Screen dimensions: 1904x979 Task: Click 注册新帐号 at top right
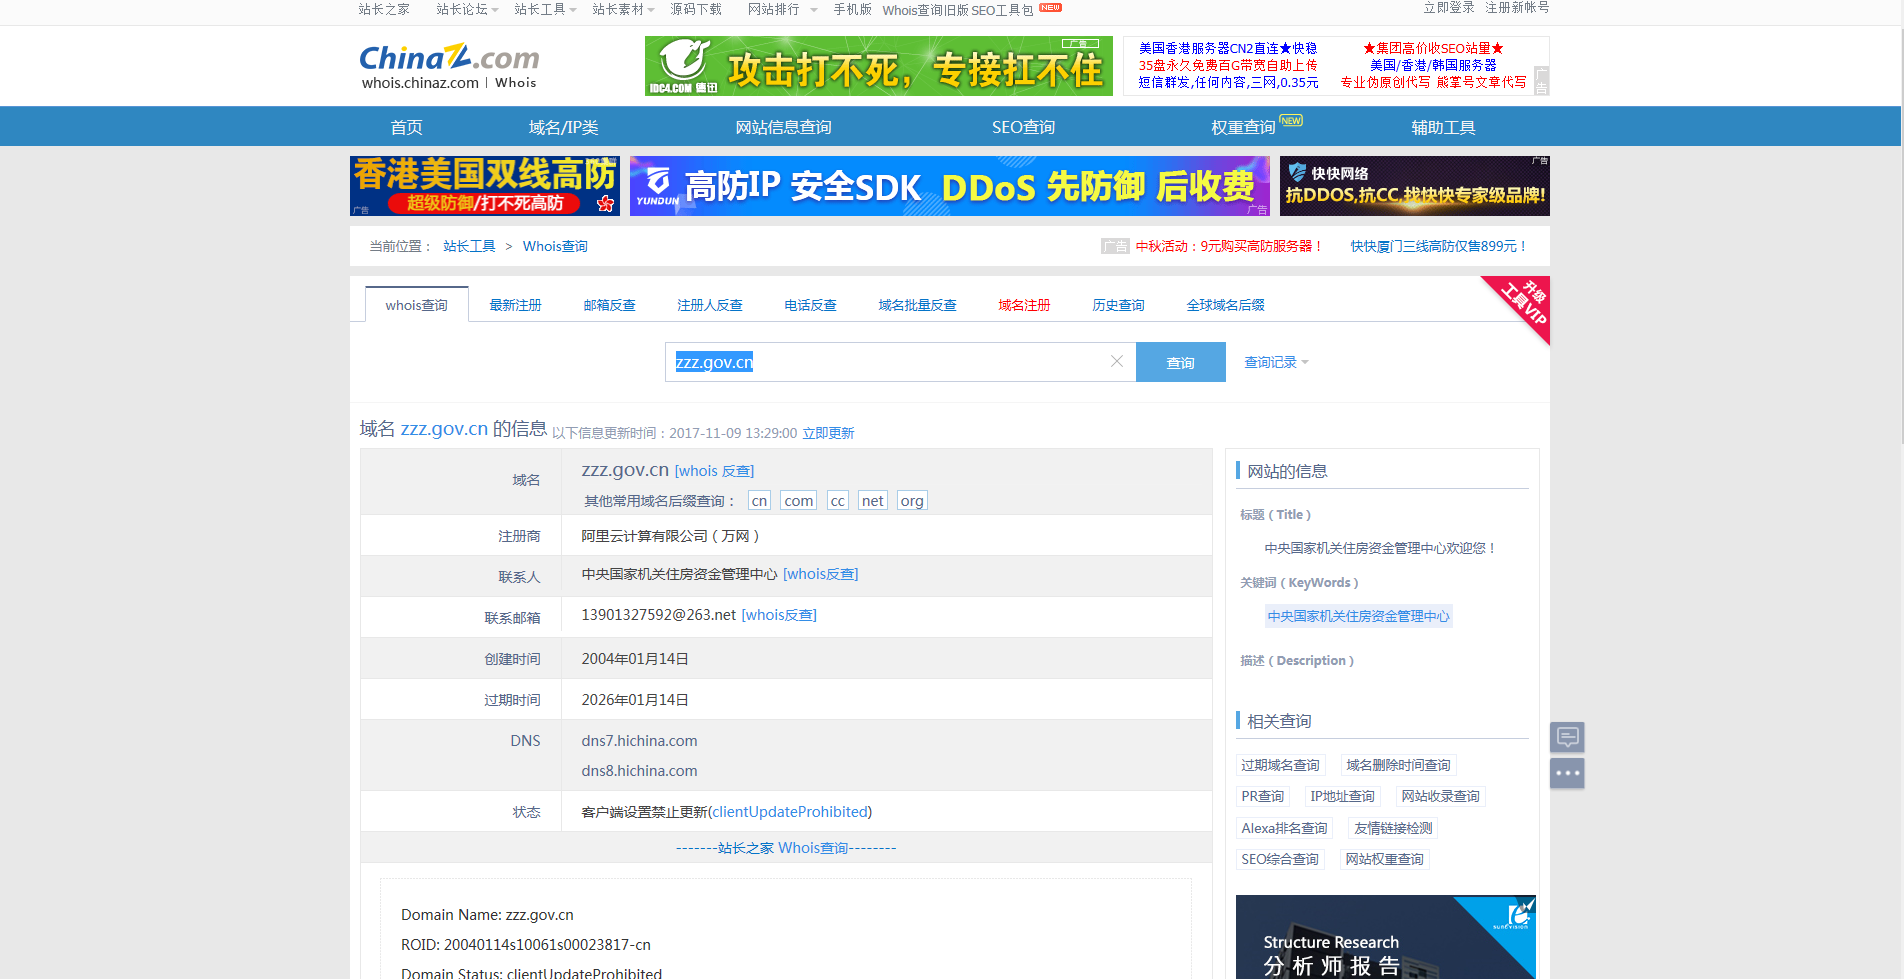point(1517,8)
